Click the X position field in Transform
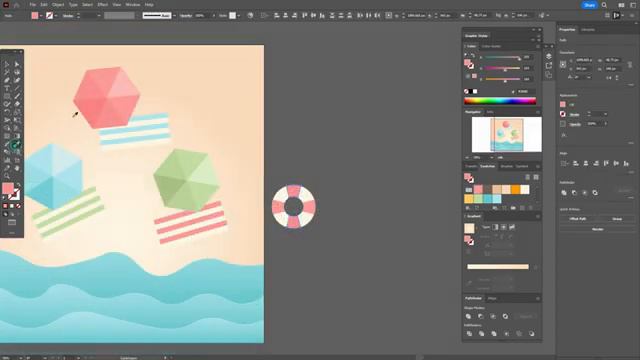Screen dimensions: 640x360 [583, 60]
